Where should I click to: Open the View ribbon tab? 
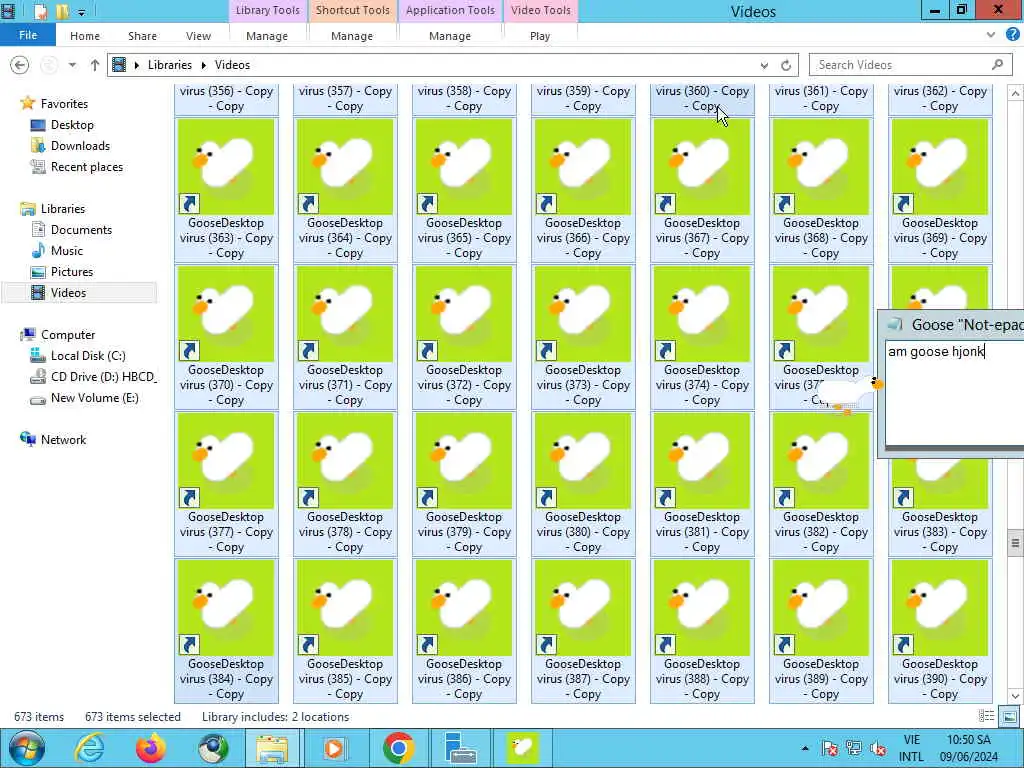[198, 36]
